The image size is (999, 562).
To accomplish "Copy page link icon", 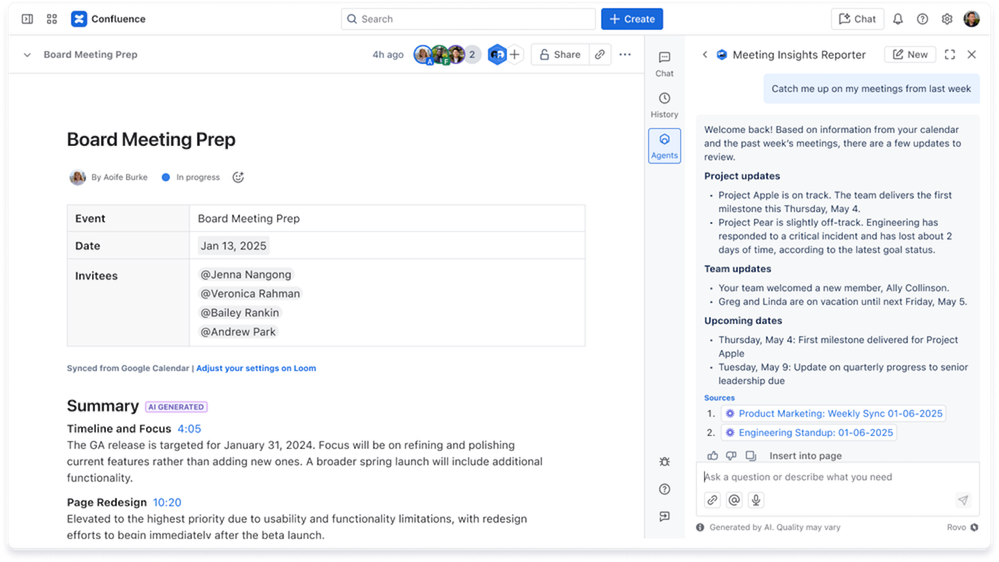I will pos(600,55).
